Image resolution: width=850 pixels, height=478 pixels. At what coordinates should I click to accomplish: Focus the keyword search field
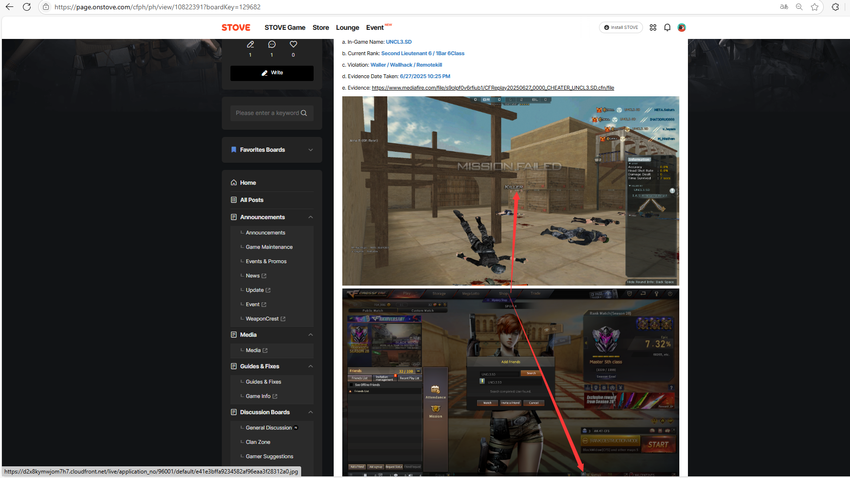coord(267,113)
